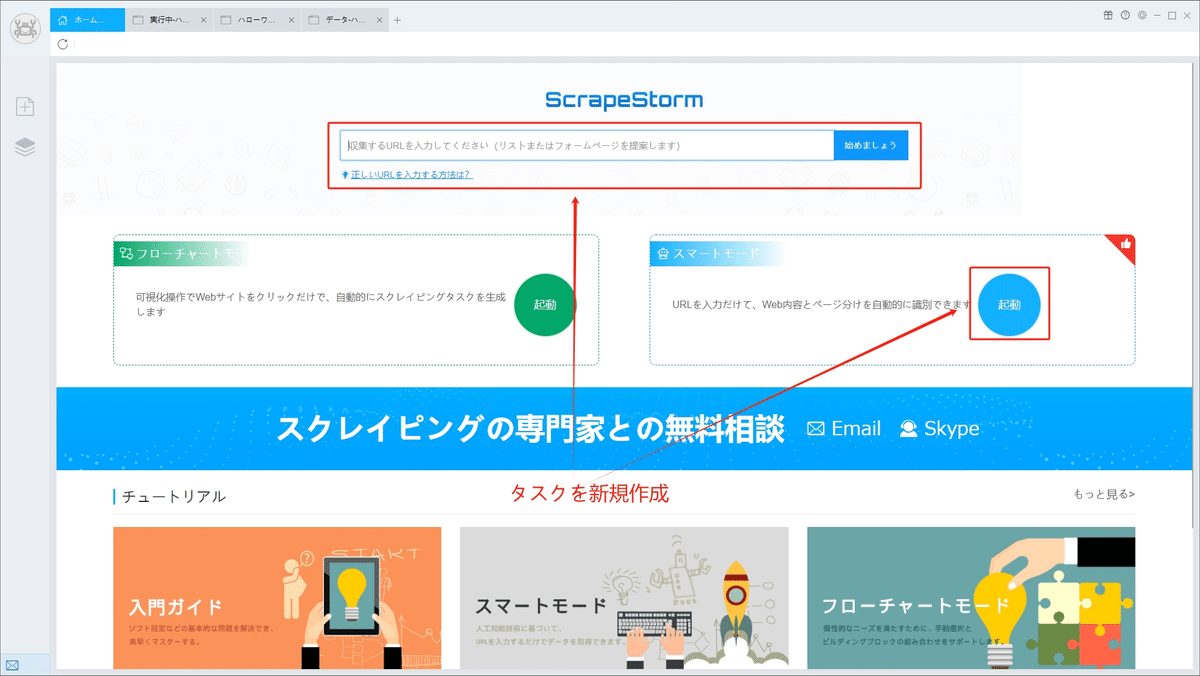Open the help question-mark icon
Screen dimensions: 1200x676
(1125, 15)
